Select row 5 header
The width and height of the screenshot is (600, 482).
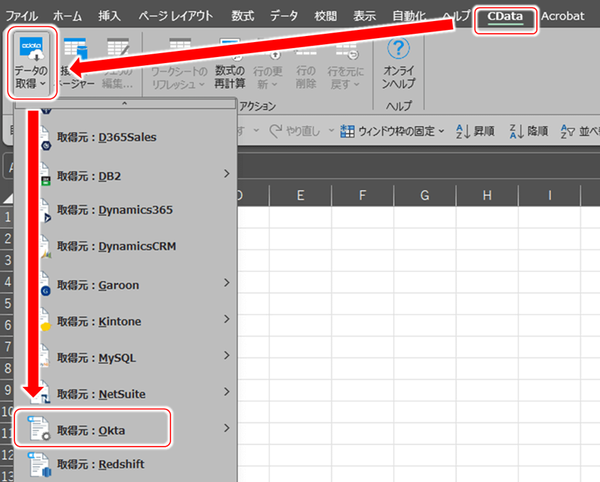(x=7, y=303)
